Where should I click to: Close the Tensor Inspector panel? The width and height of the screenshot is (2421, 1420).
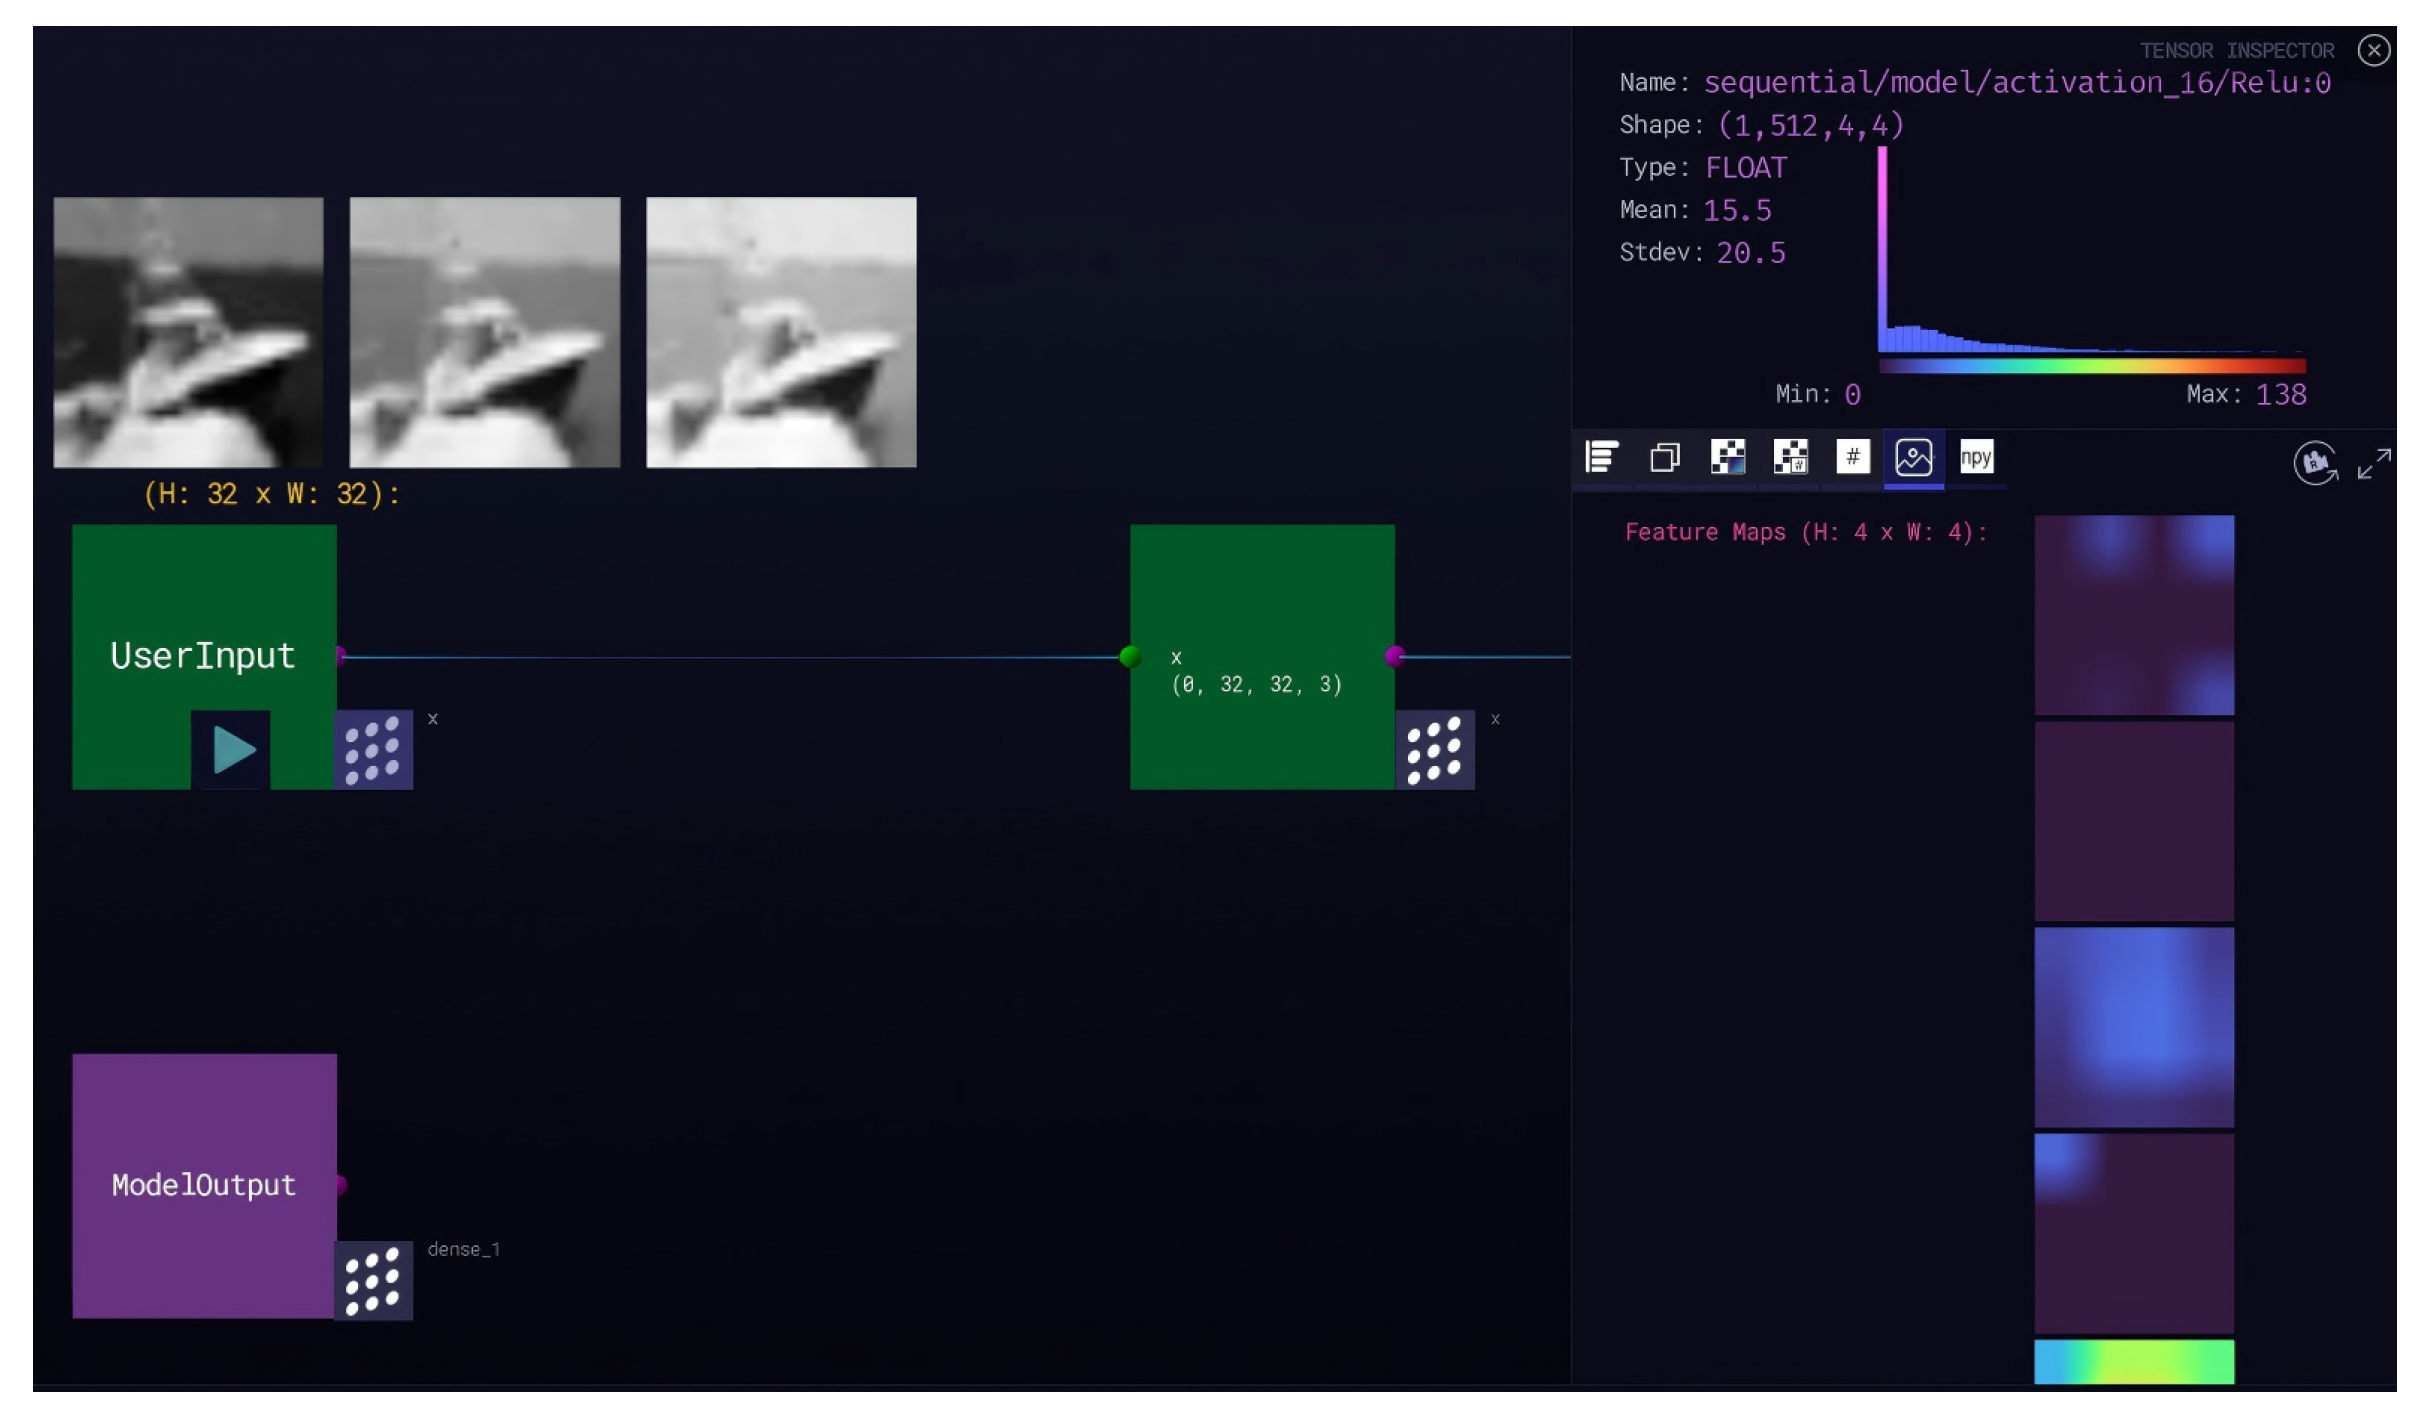pos(2374,50)
